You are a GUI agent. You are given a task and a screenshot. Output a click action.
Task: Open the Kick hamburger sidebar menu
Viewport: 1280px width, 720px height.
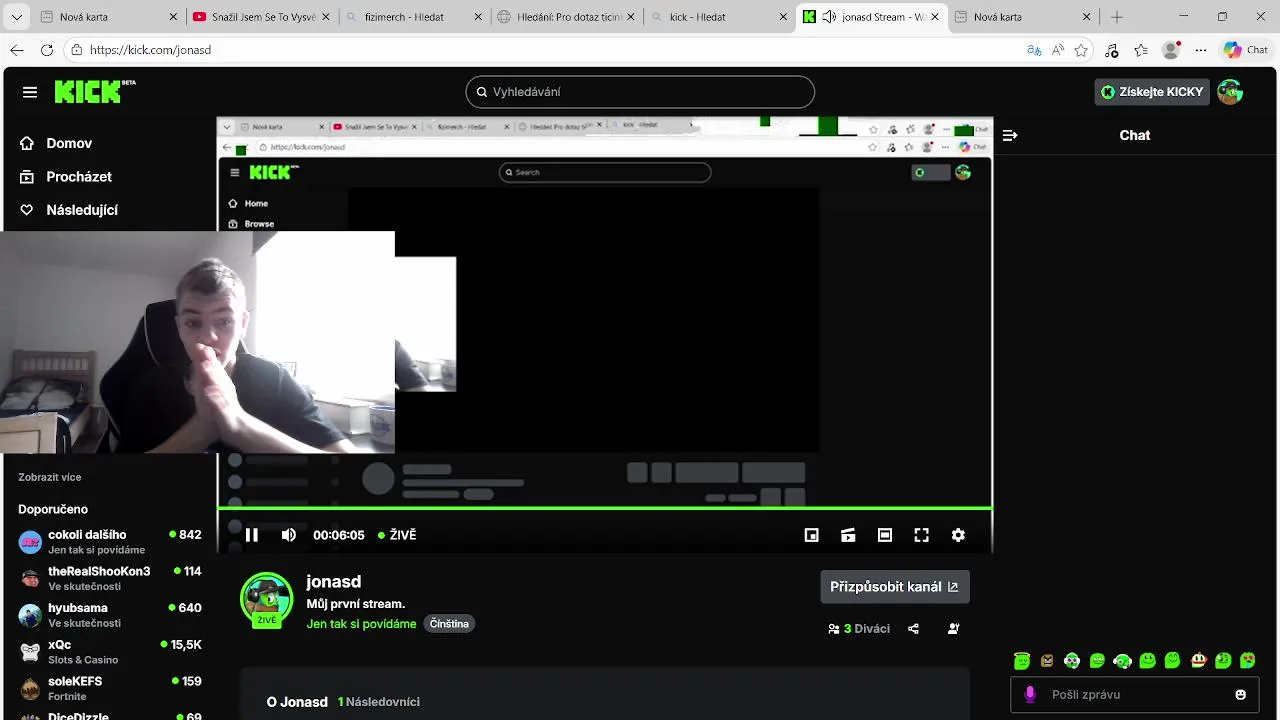click(30, 92)
